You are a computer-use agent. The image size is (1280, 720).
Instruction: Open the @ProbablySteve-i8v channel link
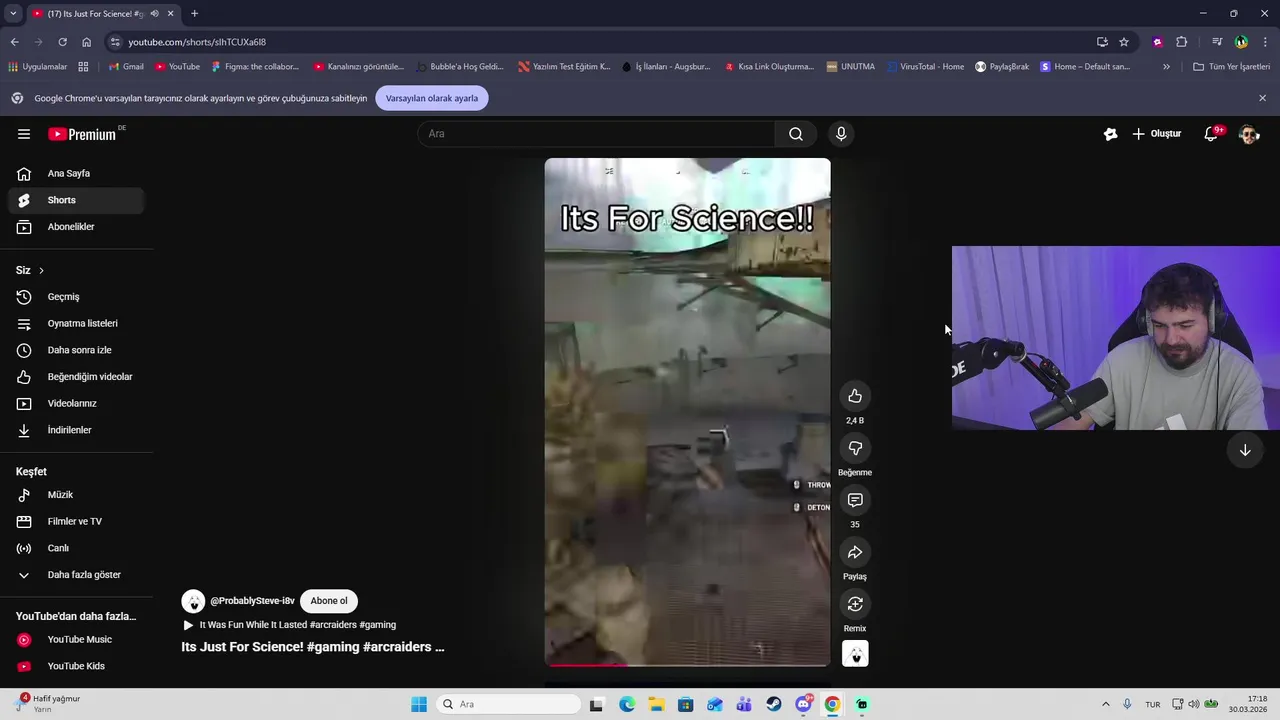(x=252, y=601)
